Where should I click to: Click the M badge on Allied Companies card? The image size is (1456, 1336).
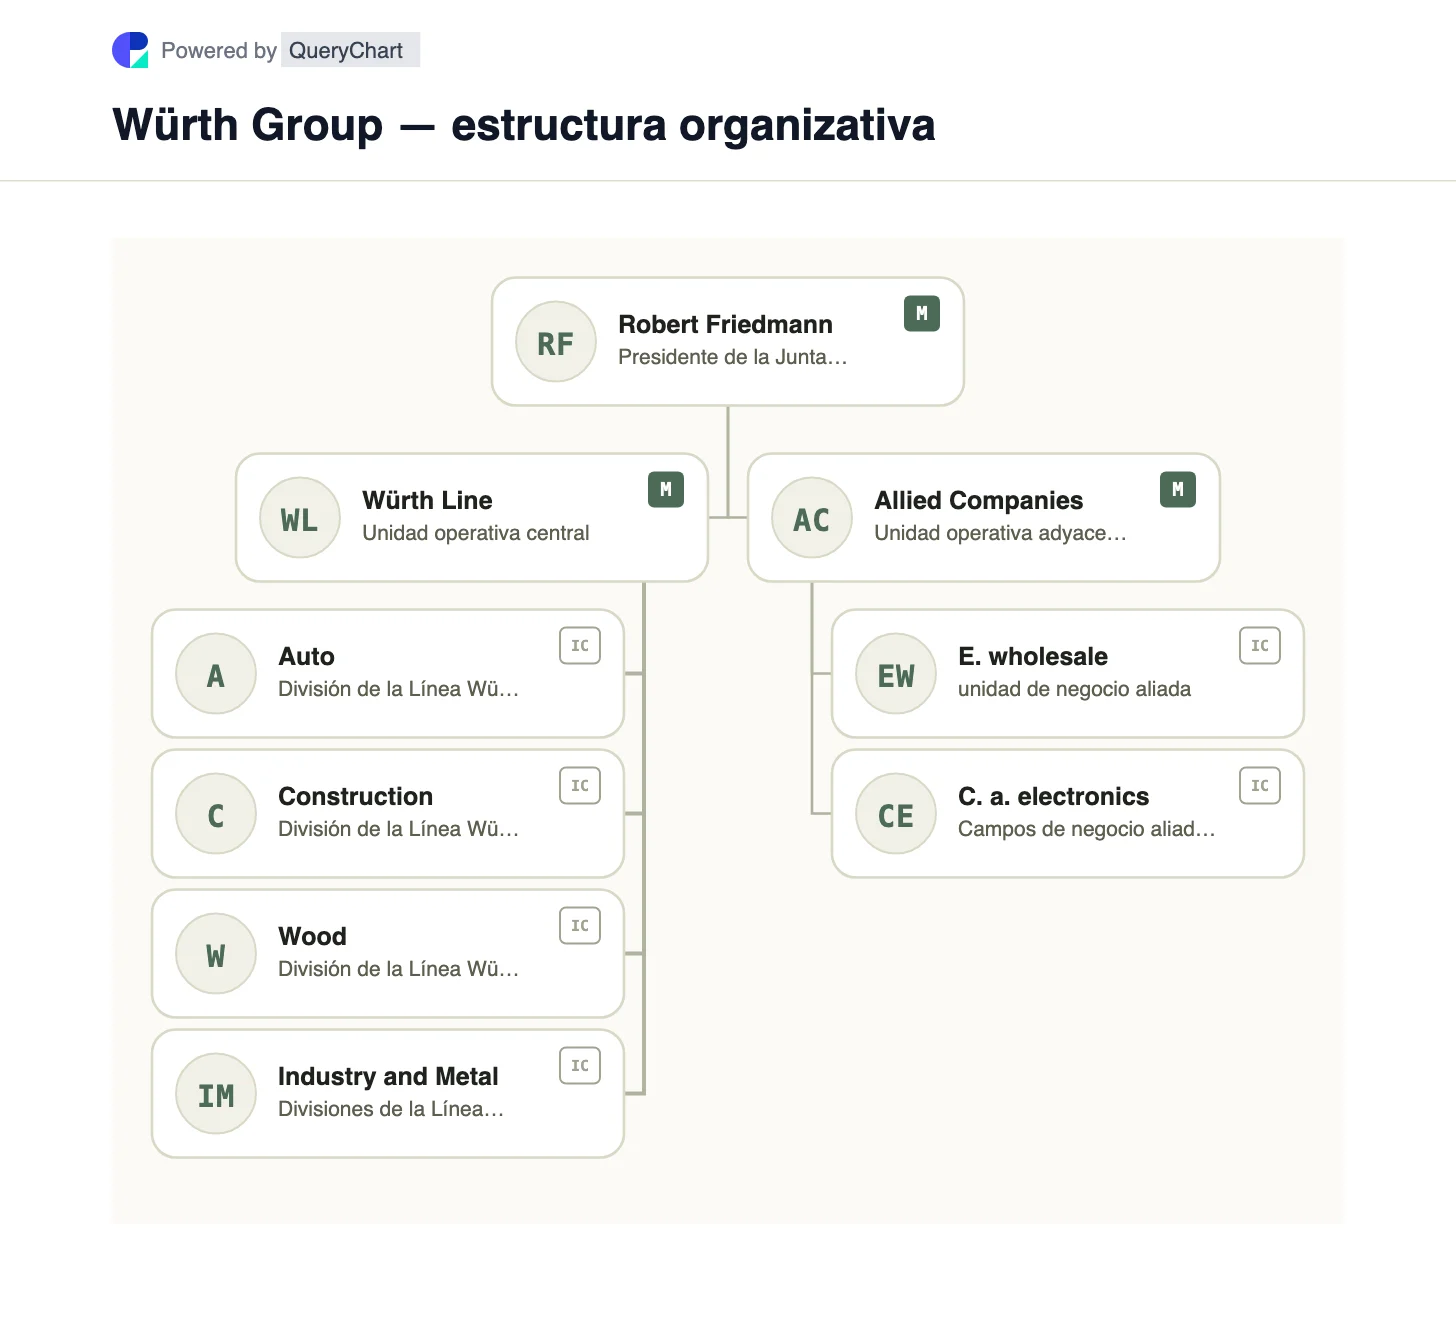[1178, 490]
